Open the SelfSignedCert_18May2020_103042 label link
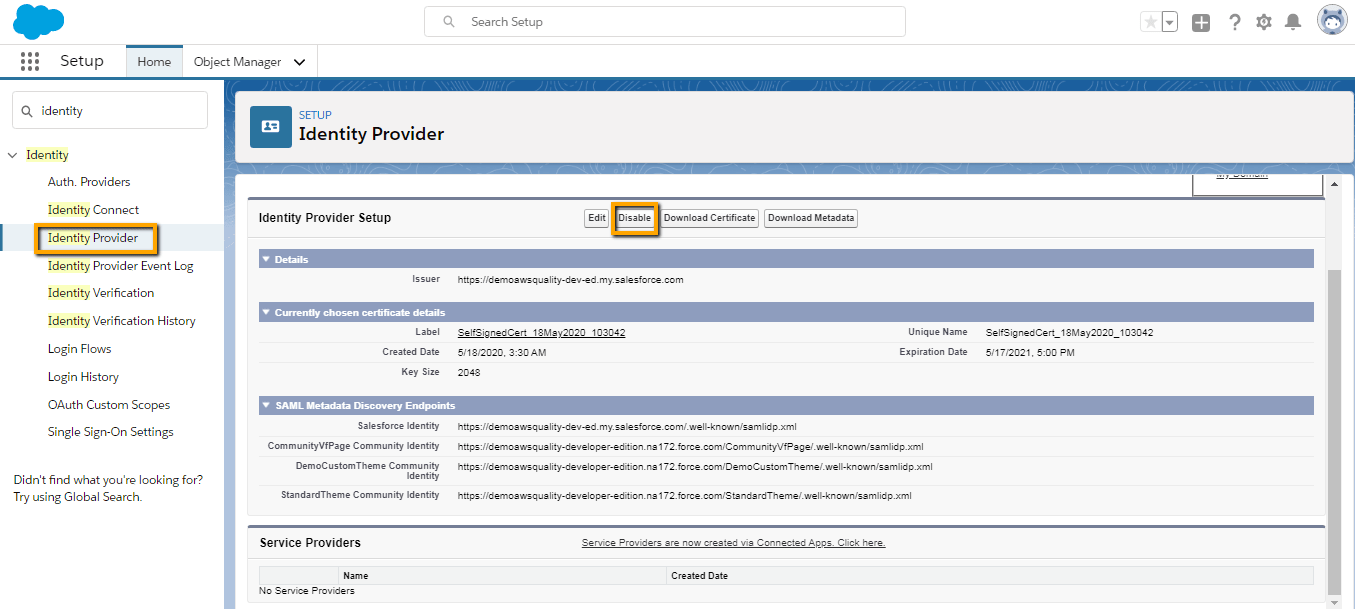This screenshot has height=609, width=1355. [542, 332]
